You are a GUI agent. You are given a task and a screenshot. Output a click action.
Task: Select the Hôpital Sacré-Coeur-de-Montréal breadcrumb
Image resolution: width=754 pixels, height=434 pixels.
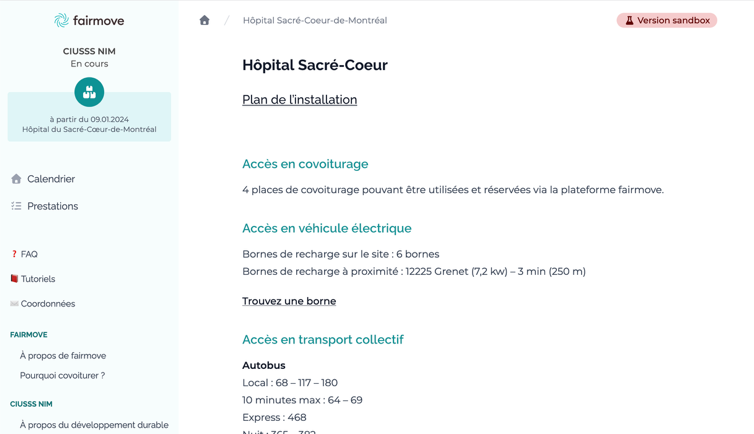[x=314, y=20]
